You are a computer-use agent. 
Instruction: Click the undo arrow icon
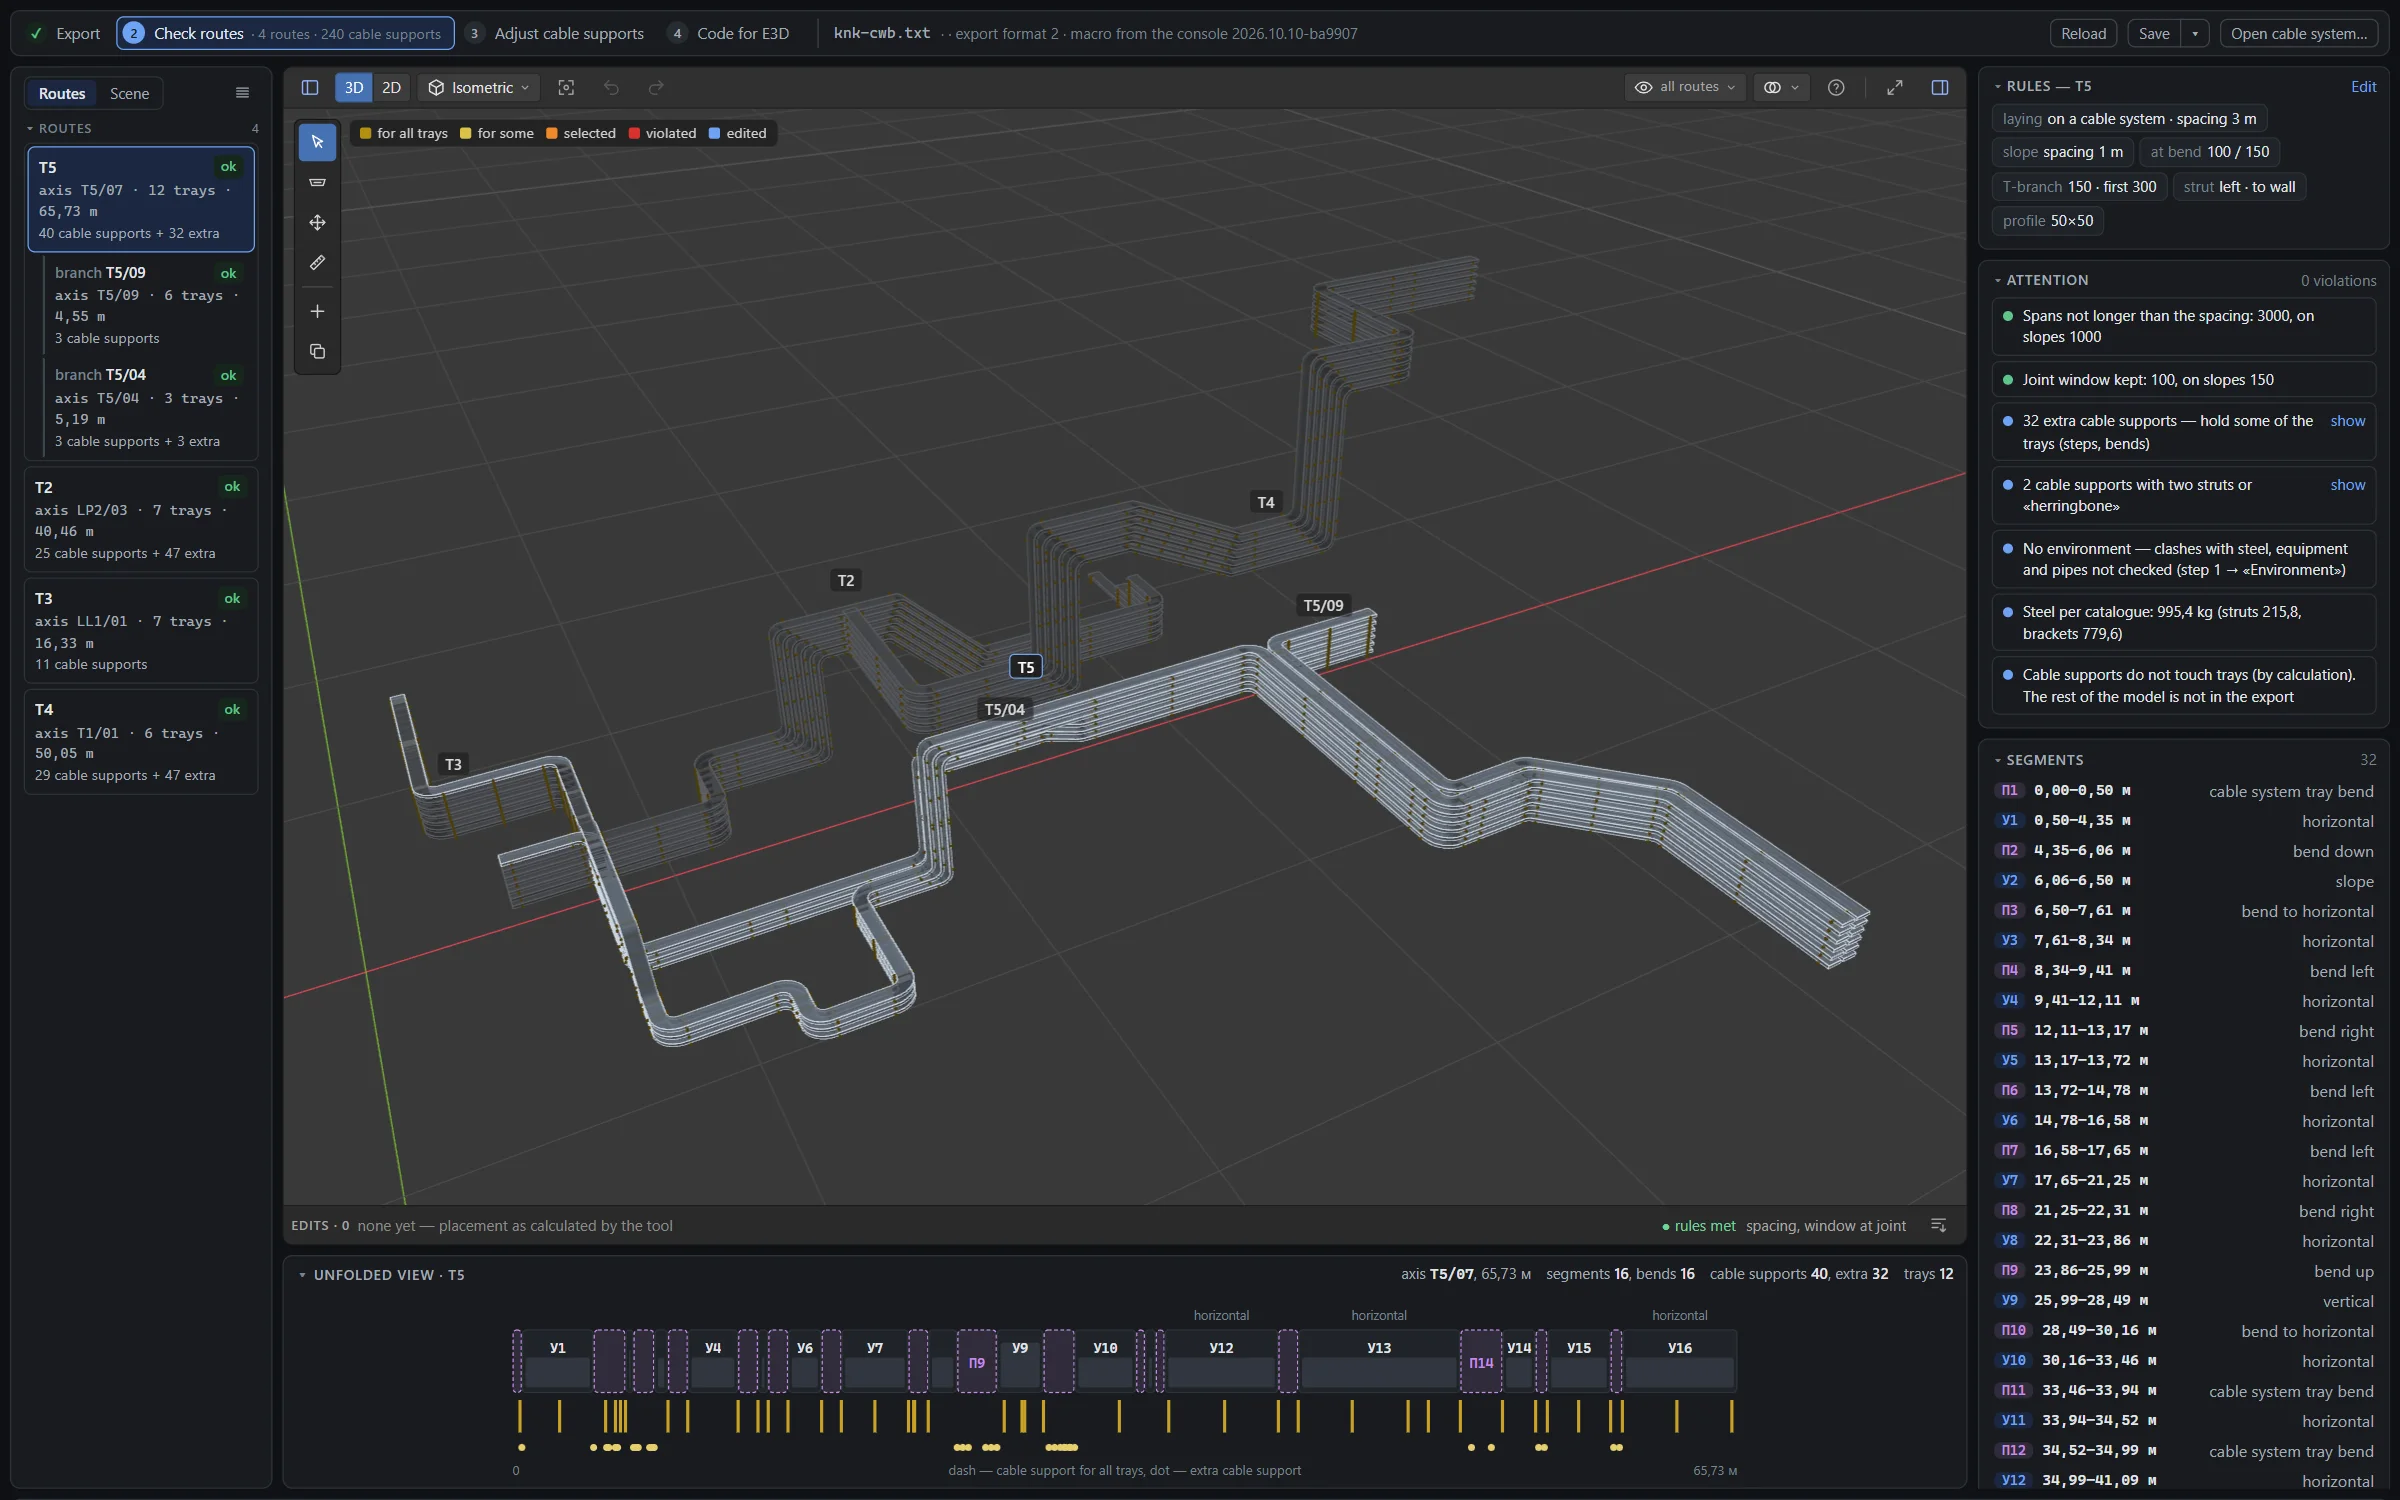(611, 88)
